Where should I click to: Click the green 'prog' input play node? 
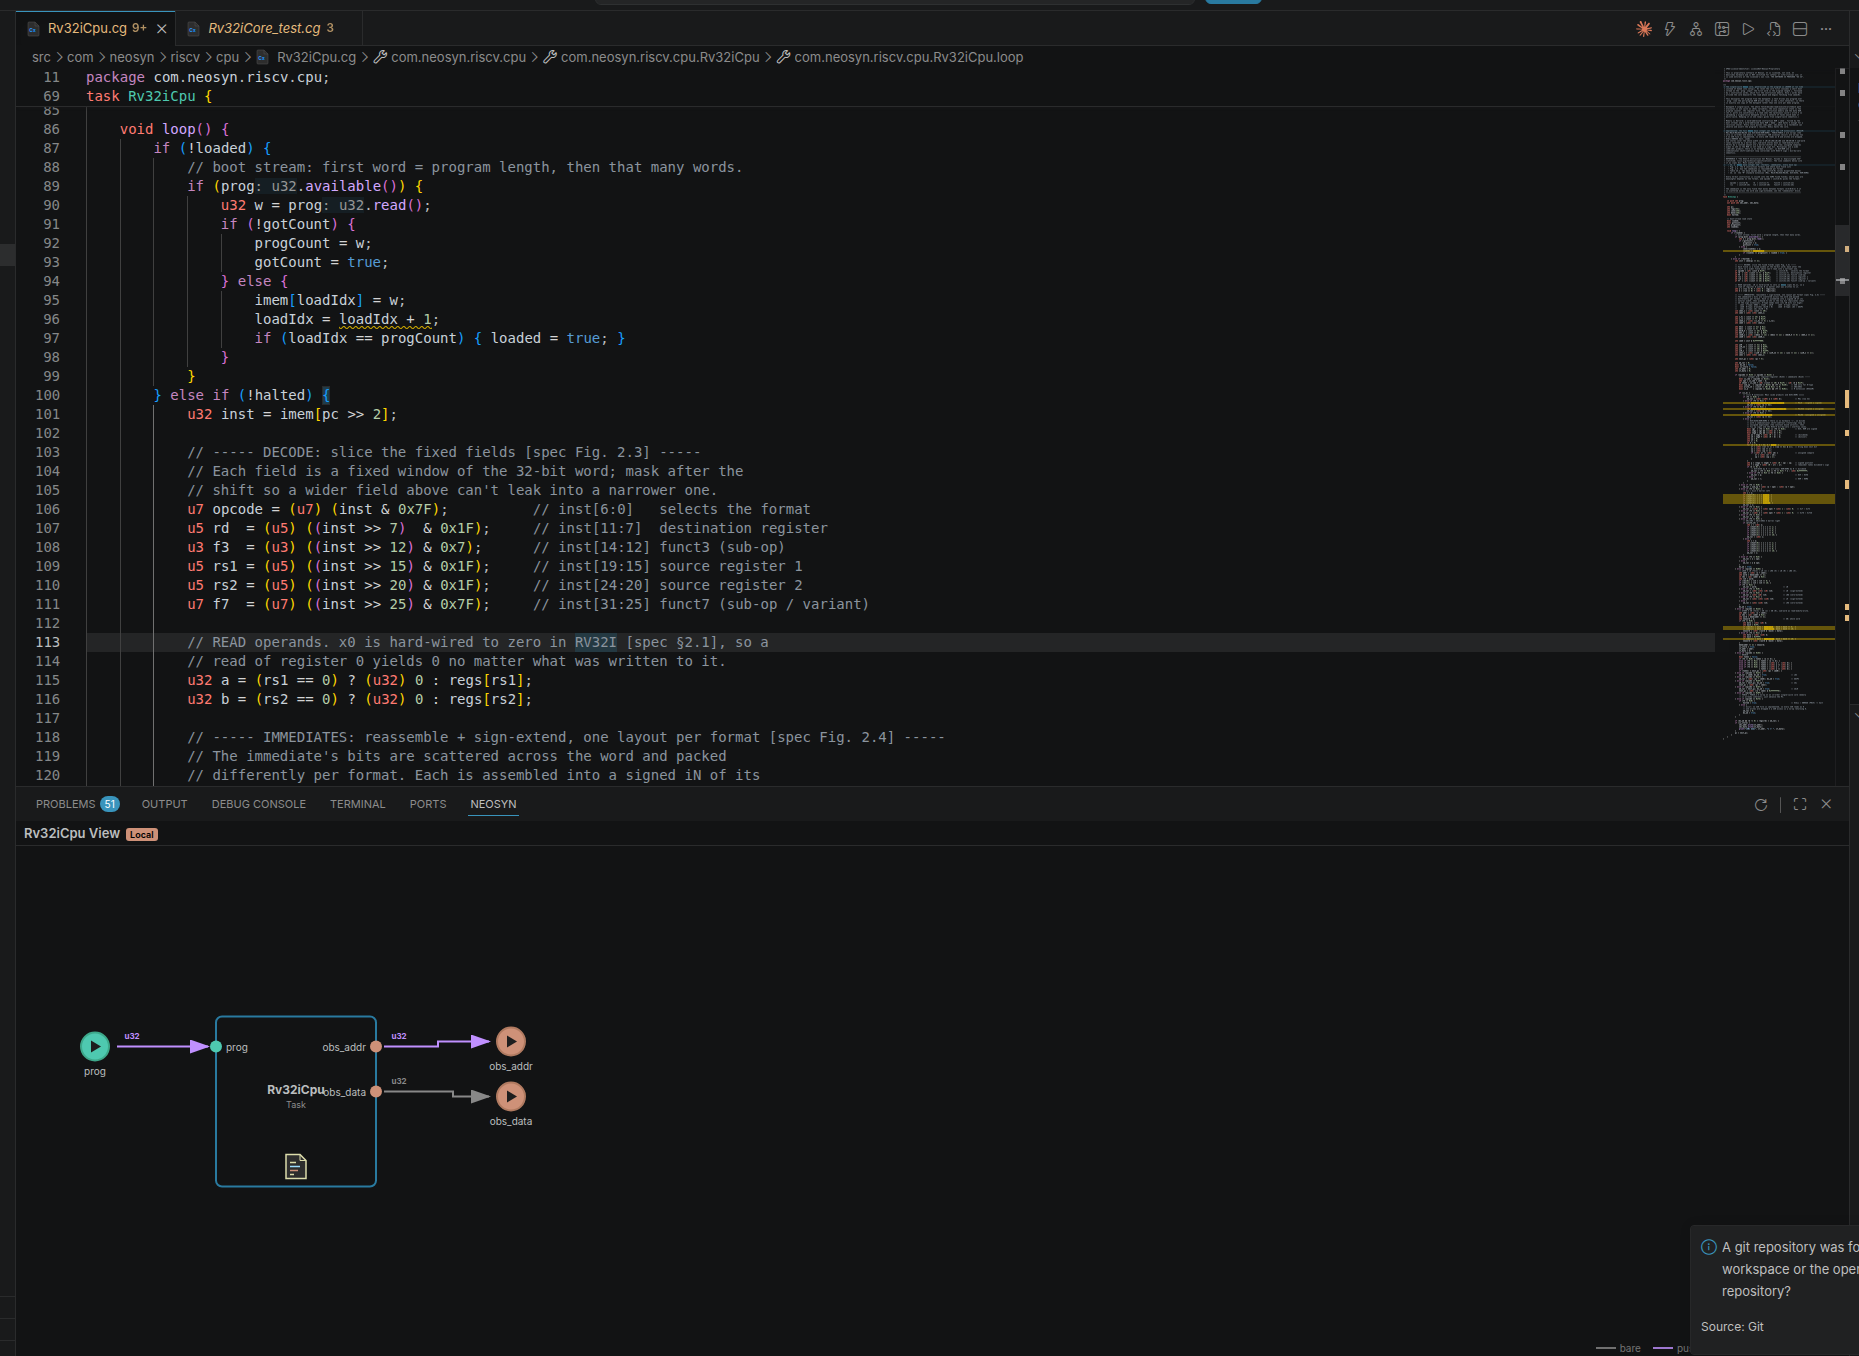95,1046
